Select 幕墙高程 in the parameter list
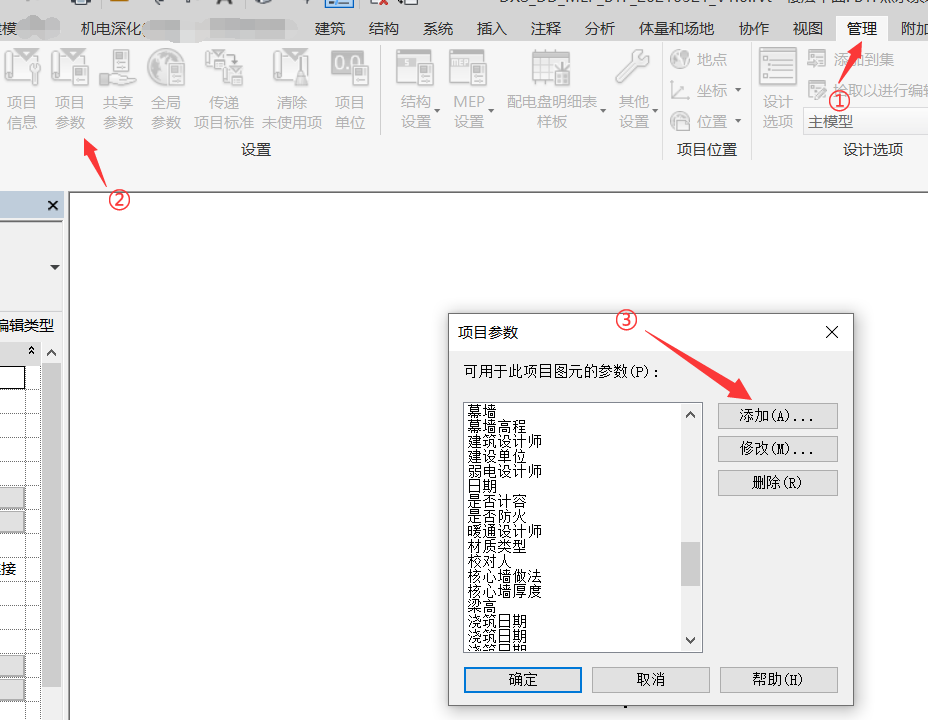The width and height of the screenshot is (928, 720). tap(497, 426)
